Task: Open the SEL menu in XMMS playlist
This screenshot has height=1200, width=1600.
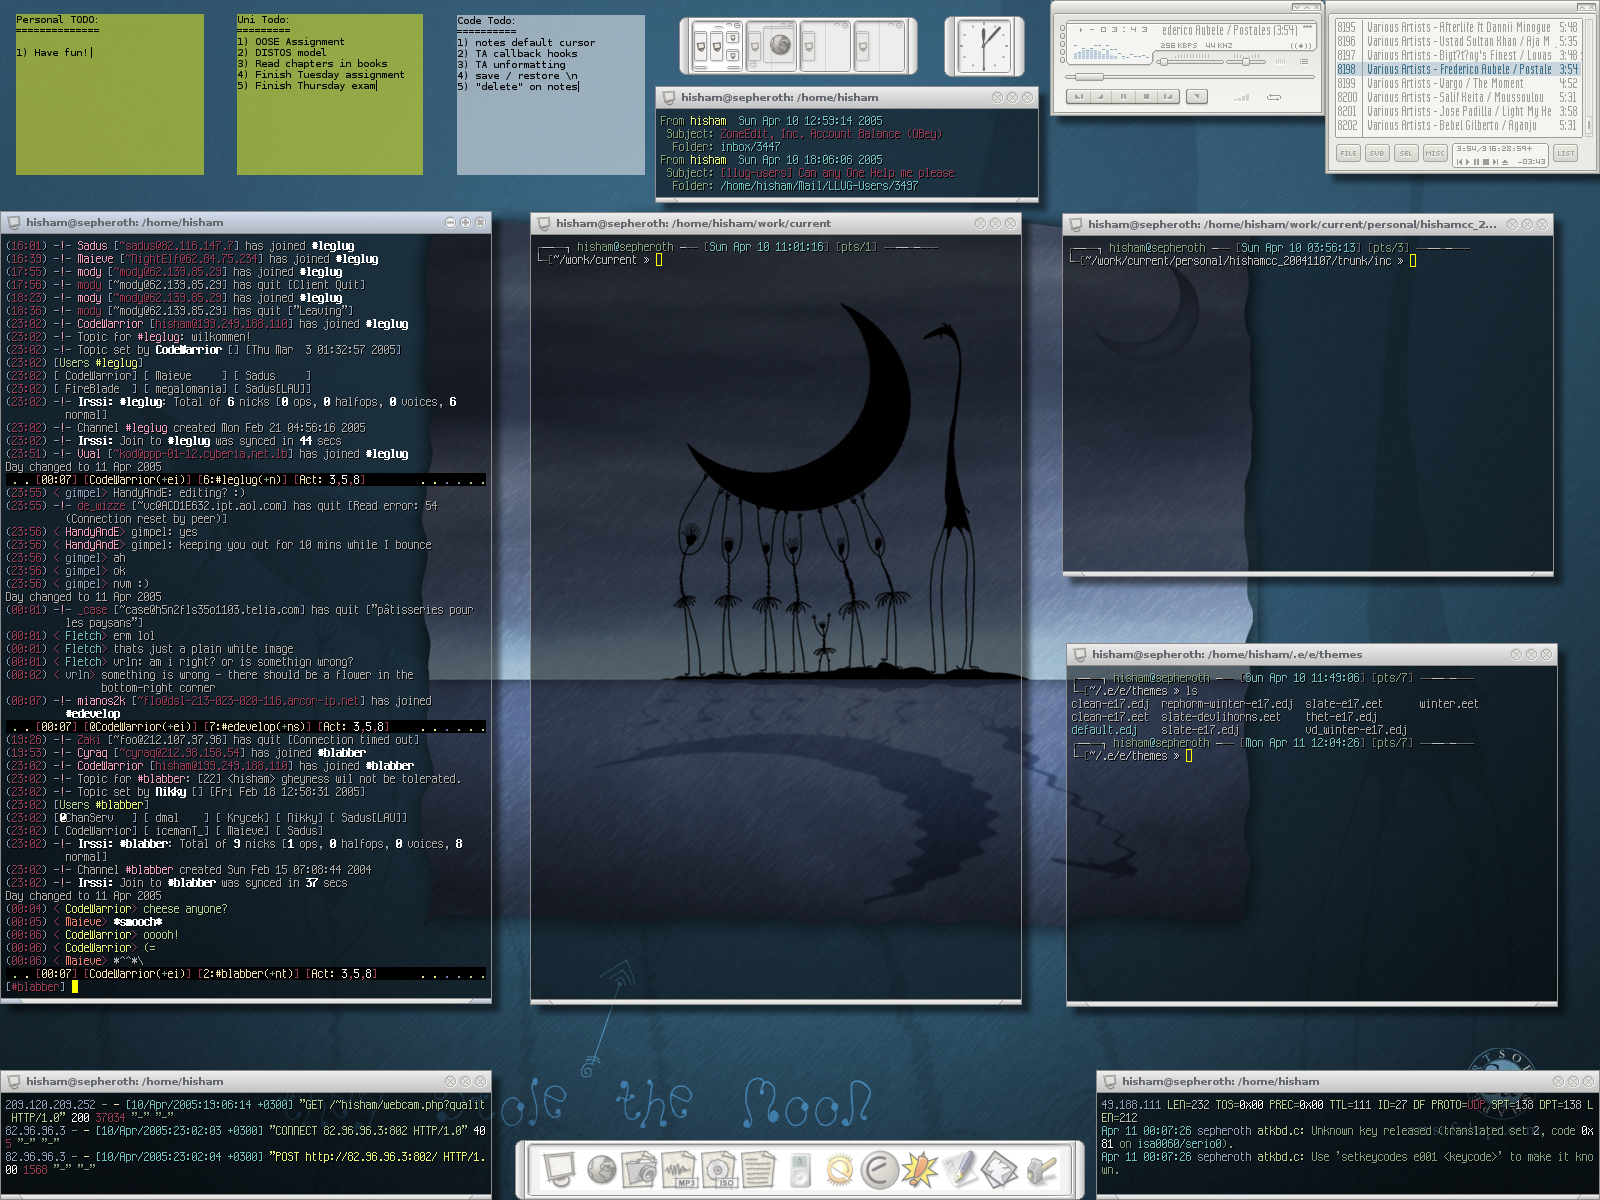Action: point(1406,153)
